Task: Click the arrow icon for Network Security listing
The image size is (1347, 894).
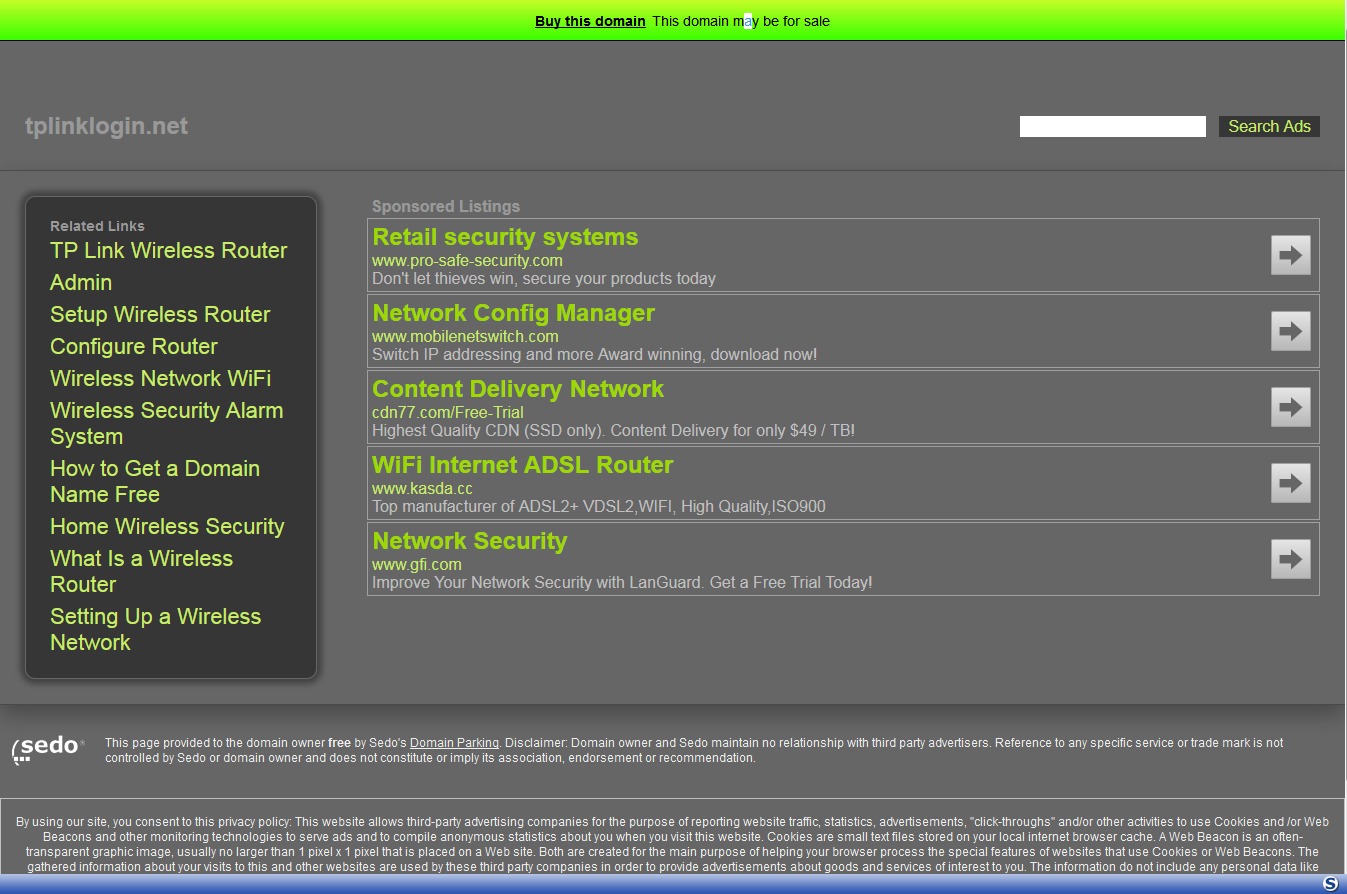Action: coord(1290,559)
